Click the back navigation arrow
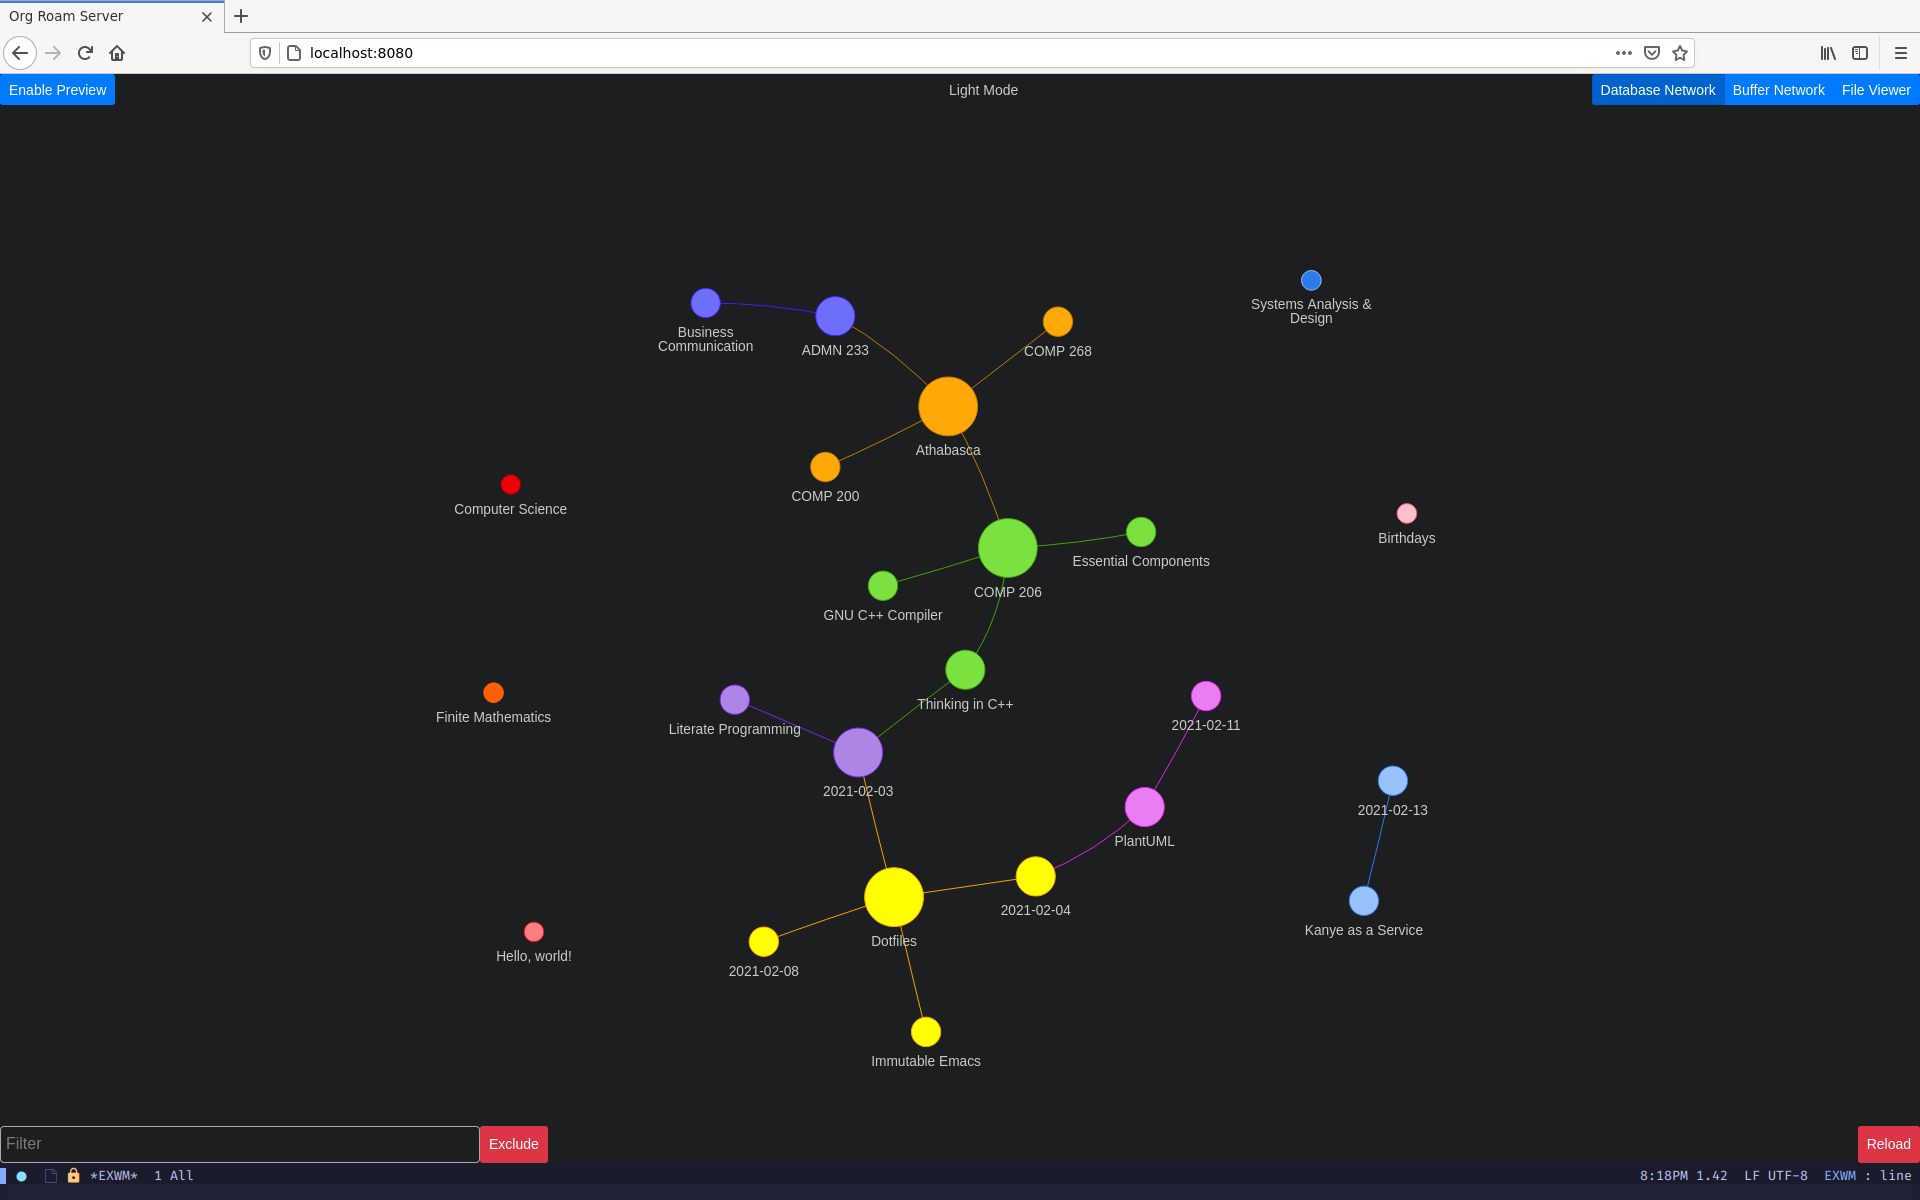 pyautogui.click(x=21, y=53)
